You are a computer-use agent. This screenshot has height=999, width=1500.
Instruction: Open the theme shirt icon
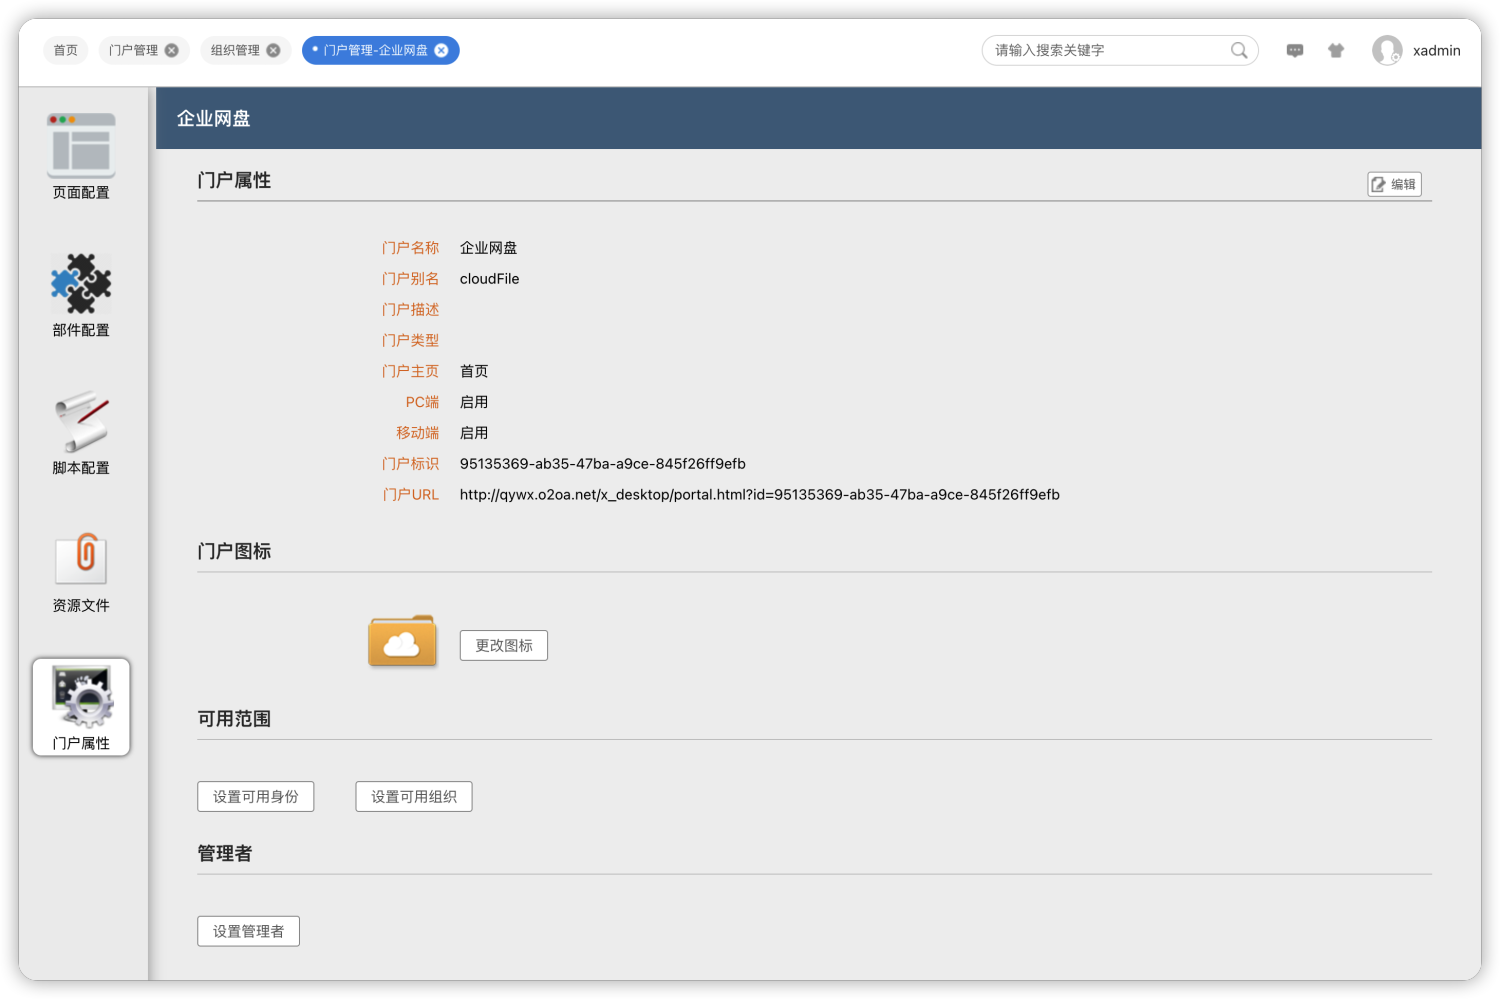coord(1336,50)
